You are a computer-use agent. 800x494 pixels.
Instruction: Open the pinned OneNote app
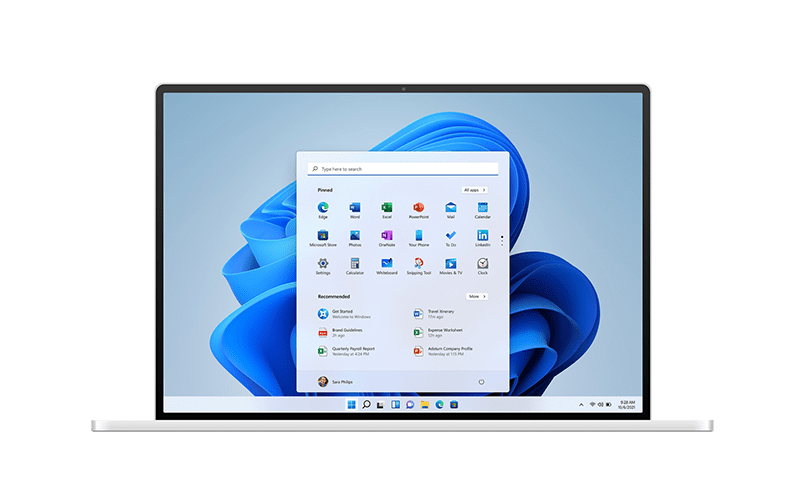click(387, 238)
